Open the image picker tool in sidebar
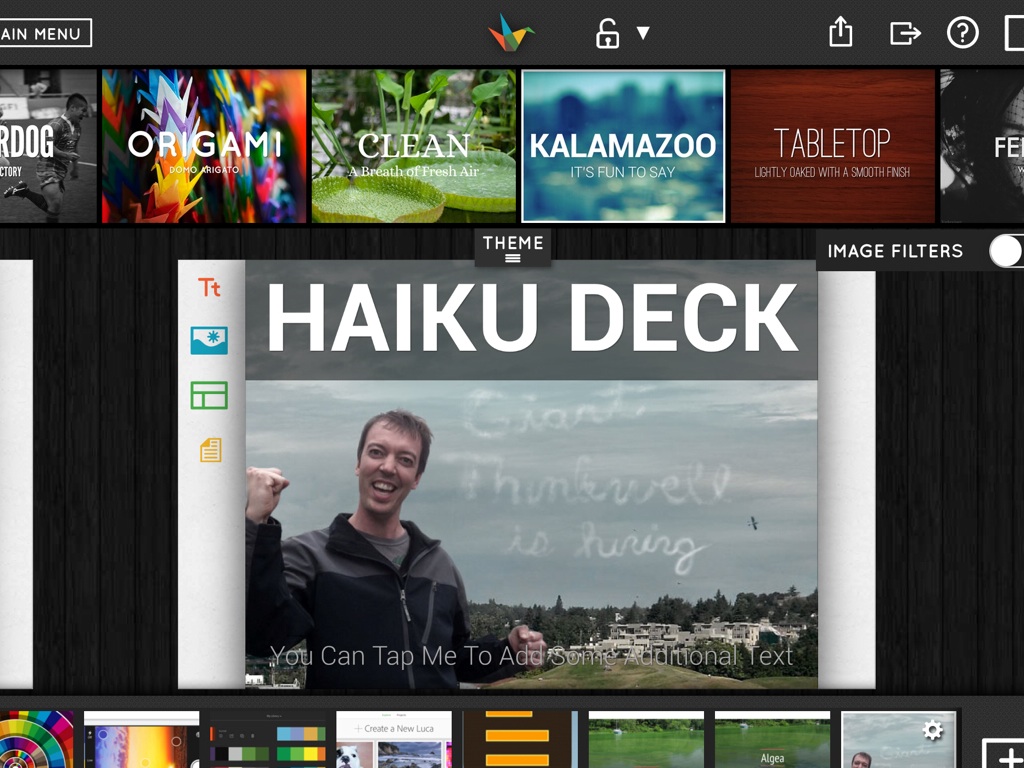This screenshot has height=768, width=1024. [209, 341]
